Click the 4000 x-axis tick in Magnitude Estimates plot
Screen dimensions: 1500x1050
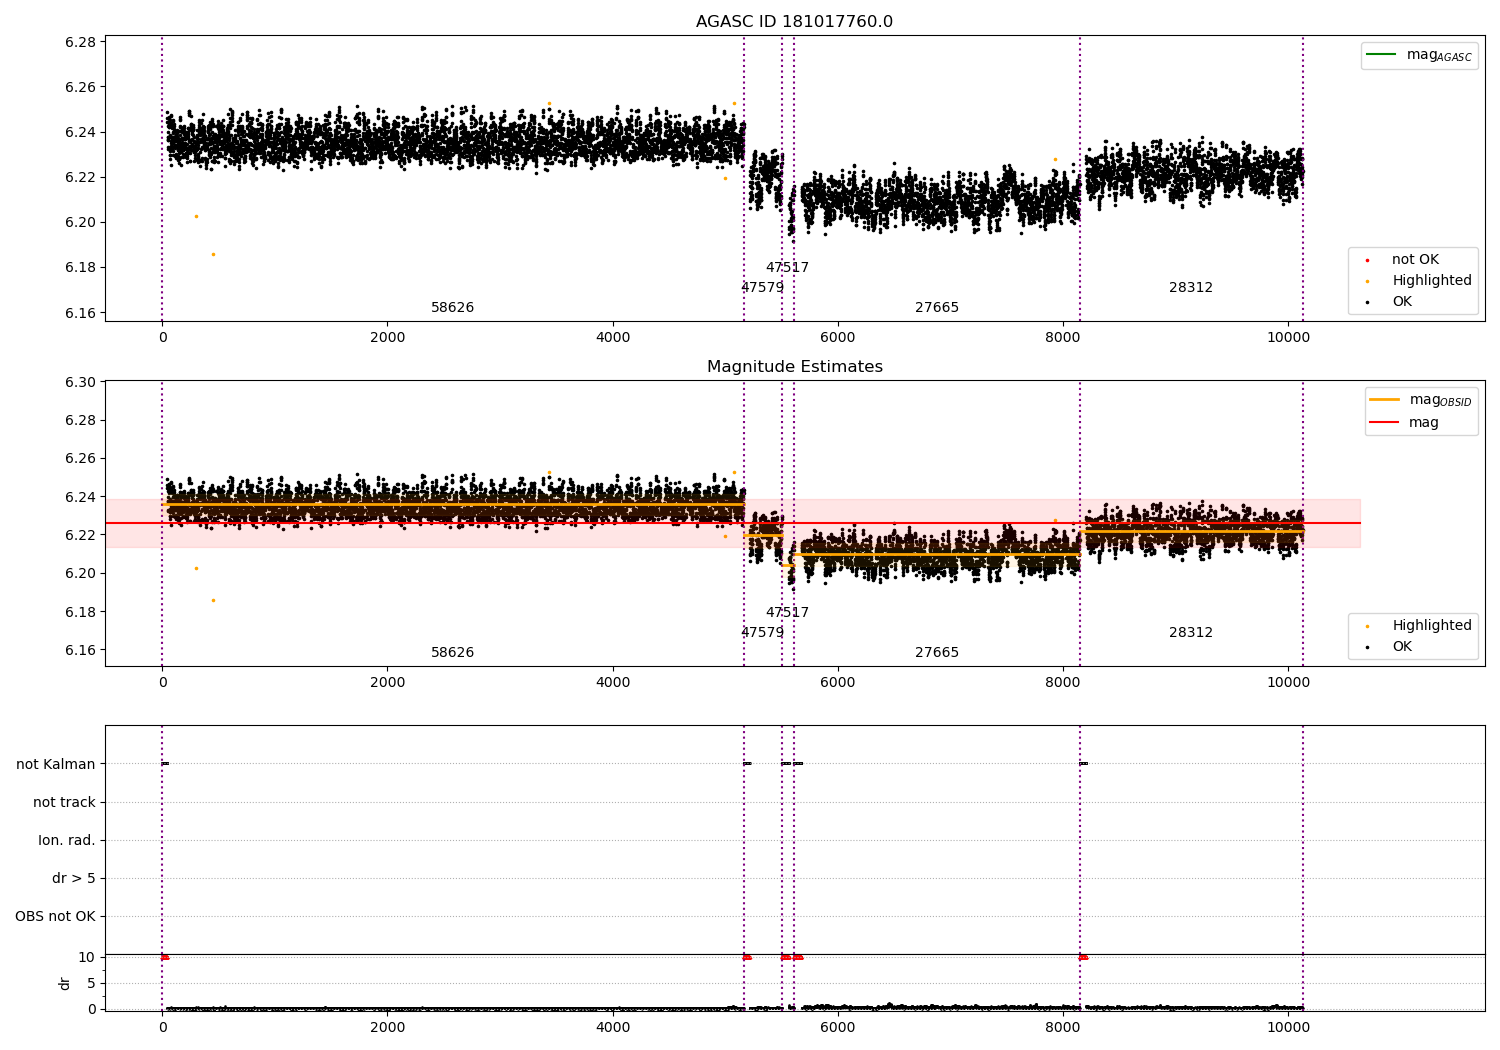point(613,683)
